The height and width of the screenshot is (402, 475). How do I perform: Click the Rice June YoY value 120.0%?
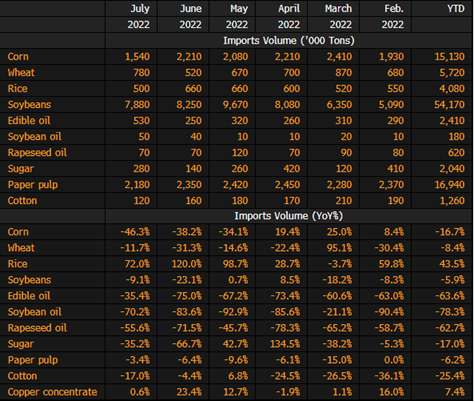click(x=187, y=264)
